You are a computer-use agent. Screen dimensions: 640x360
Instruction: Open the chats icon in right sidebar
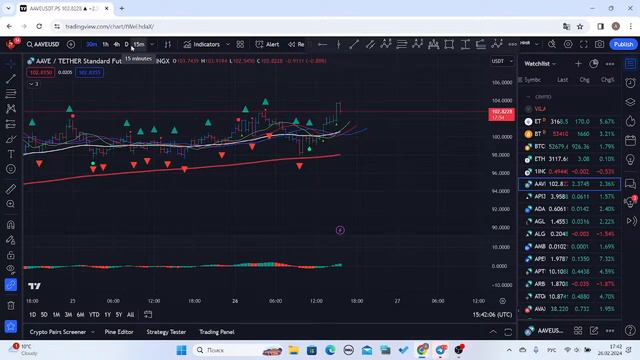click(630, 184)
